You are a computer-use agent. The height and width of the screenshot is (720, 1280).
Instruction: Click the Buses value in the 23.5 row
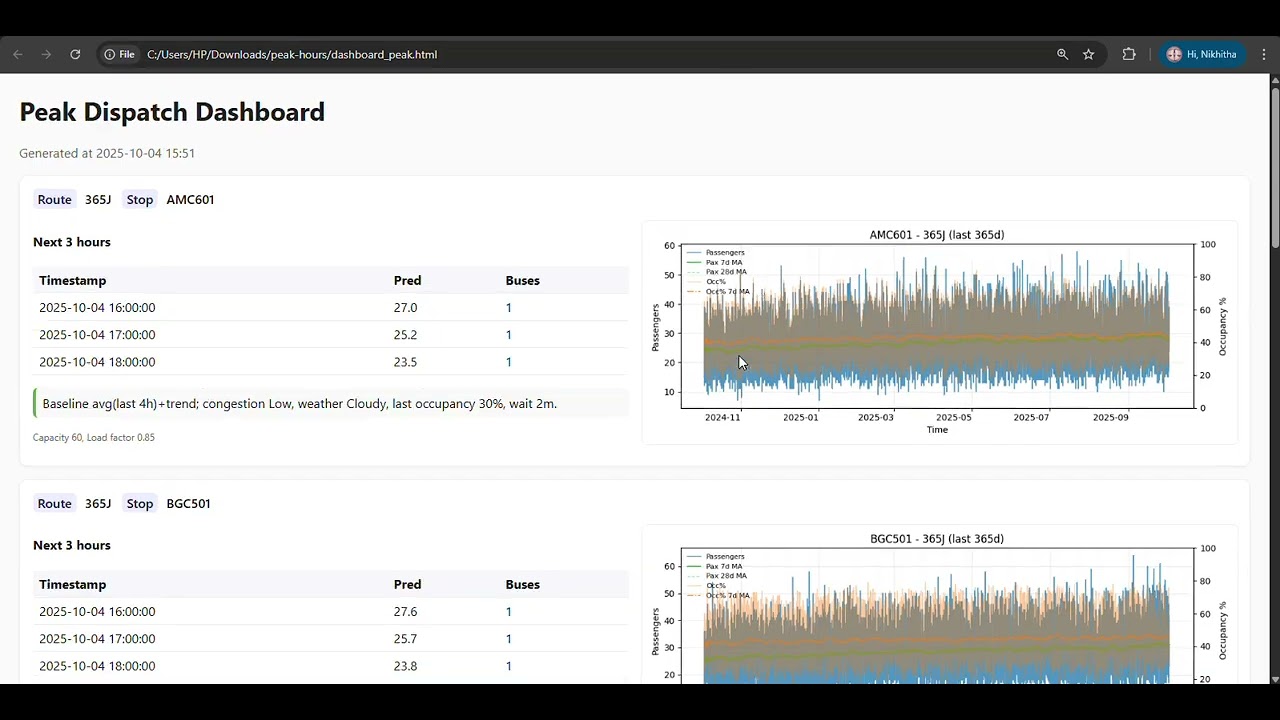[508, 361]
